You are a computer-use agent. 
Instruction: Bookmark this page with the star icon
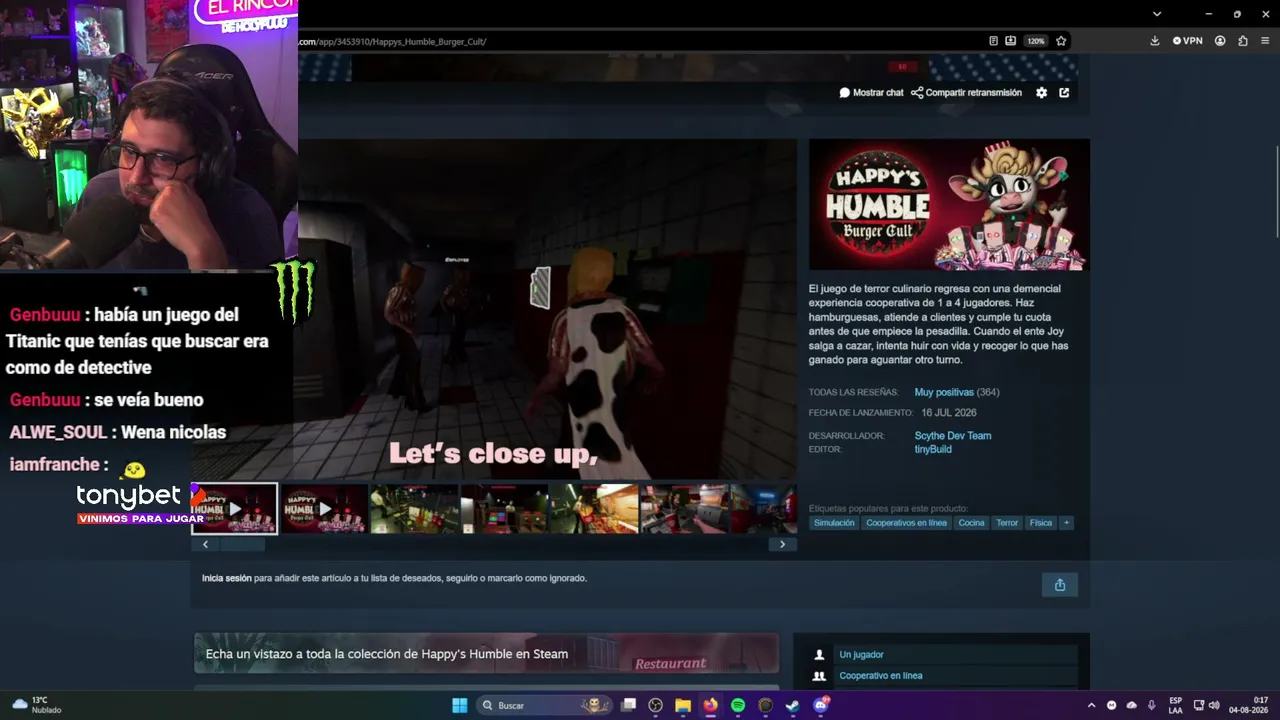[1061, 41]
